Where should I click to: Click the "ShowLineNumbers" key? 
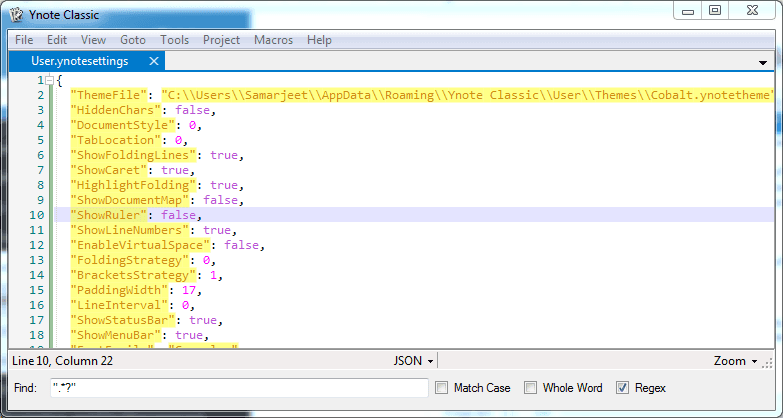[130, 230]
